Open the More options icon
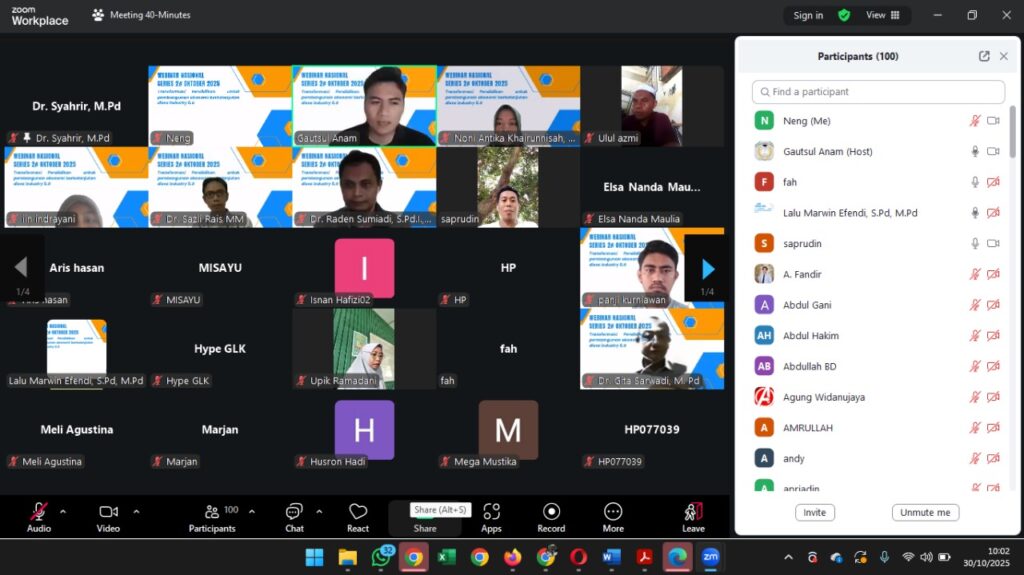 click(x=613, y=515)
